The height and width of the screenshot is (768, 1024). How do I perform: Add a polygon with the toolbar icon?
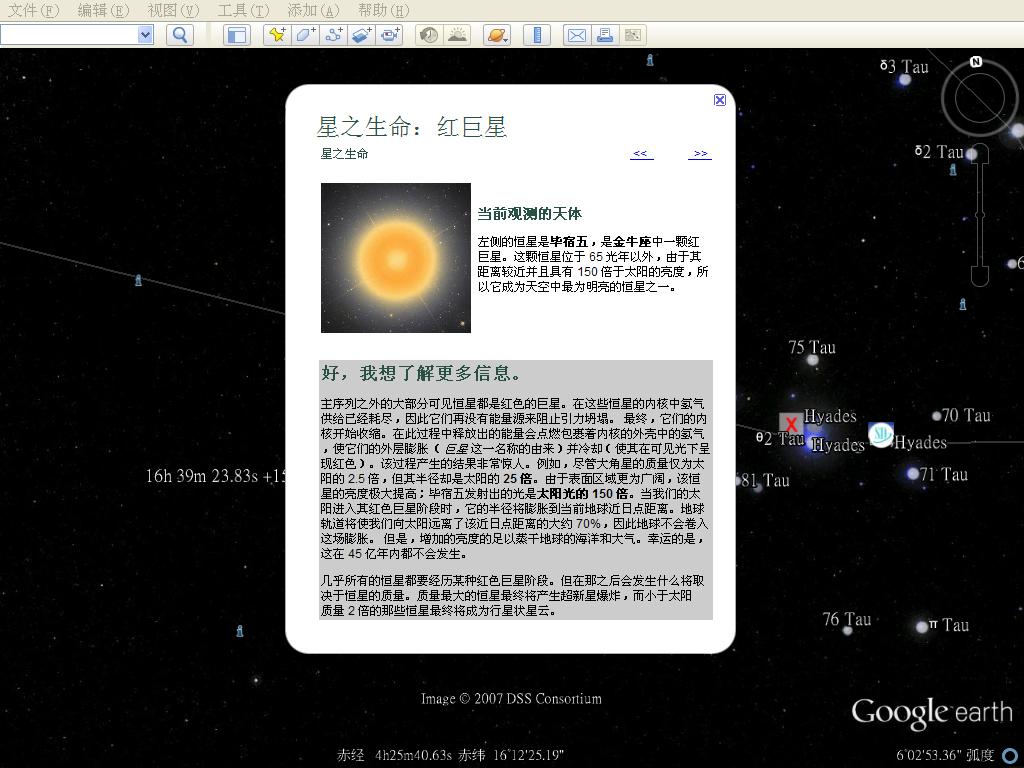[306, 35]
